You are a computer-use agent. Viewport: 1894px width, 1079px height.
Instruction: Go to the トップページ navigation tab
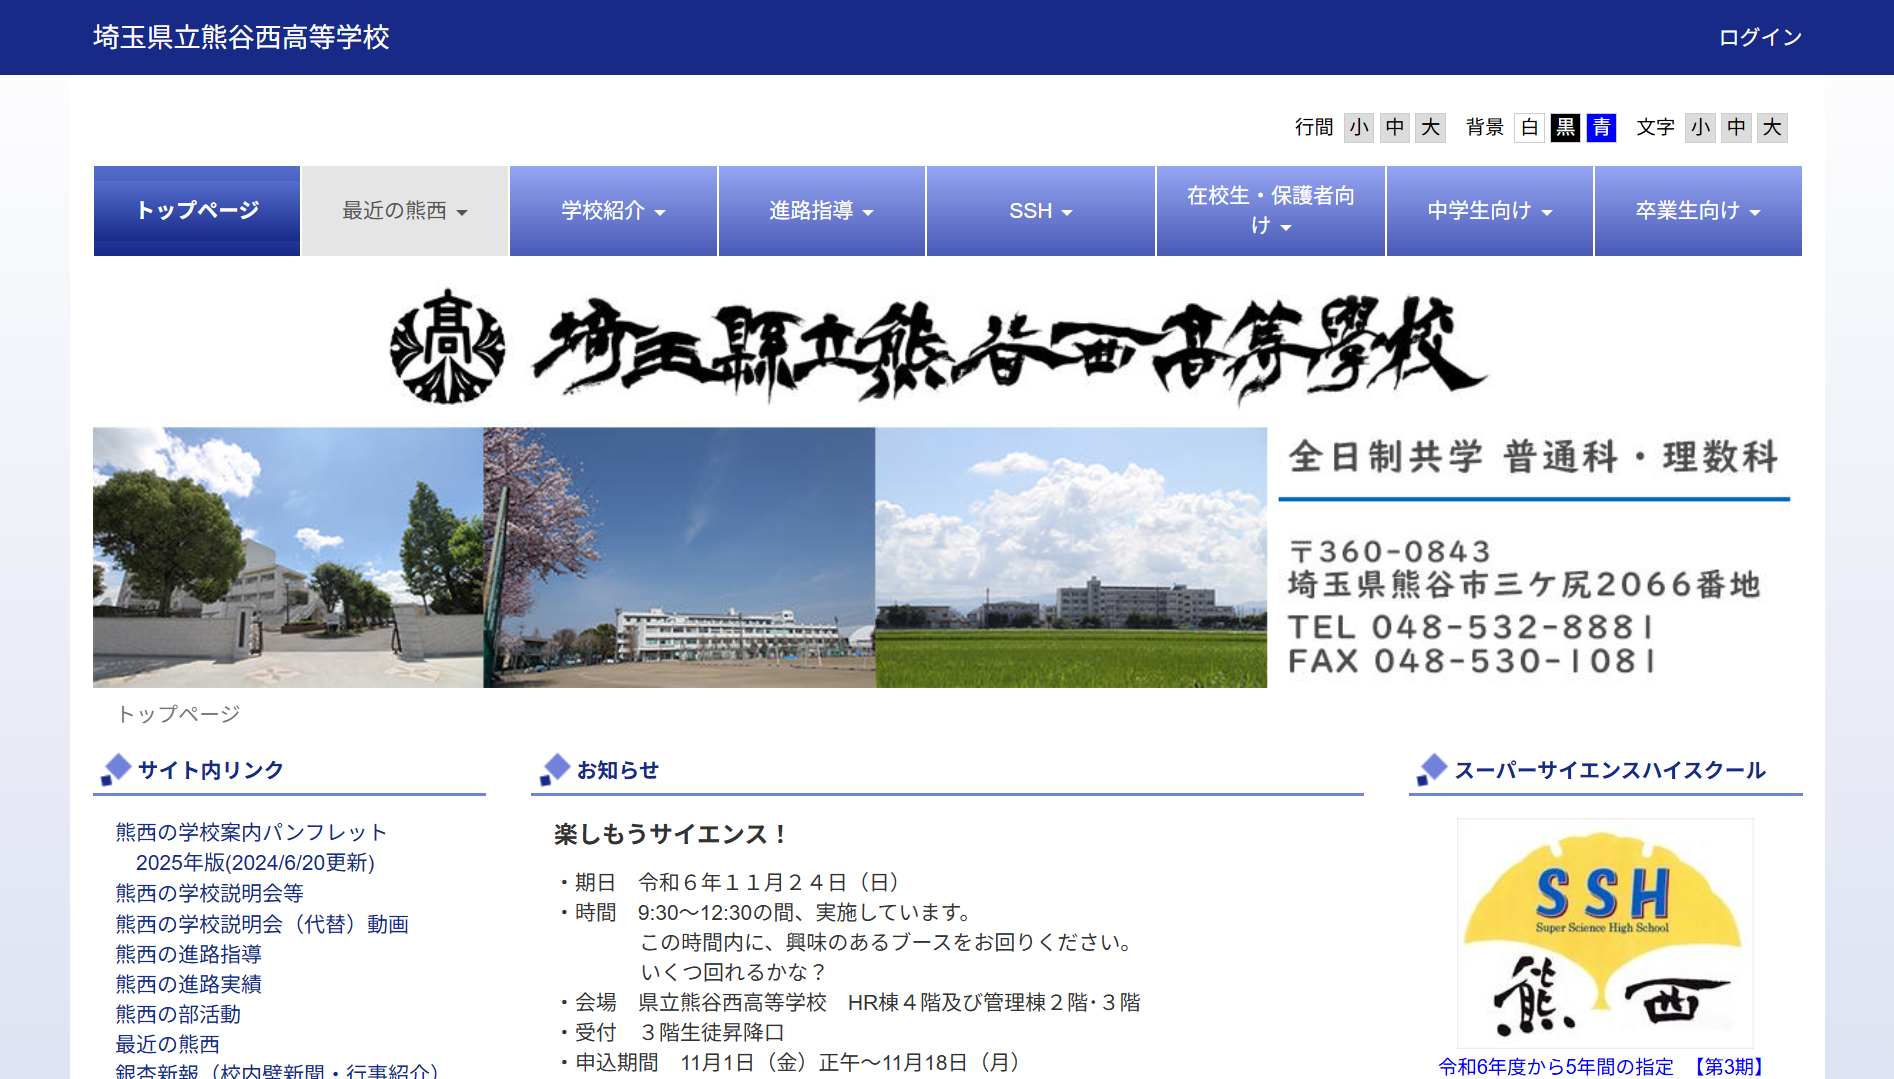197,211
